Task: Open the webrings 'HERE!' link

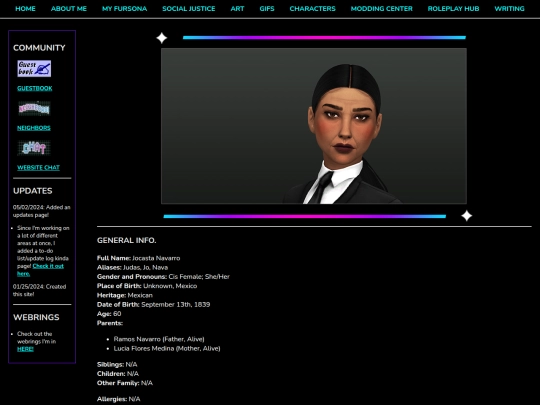Action: (x=25, y=349)
